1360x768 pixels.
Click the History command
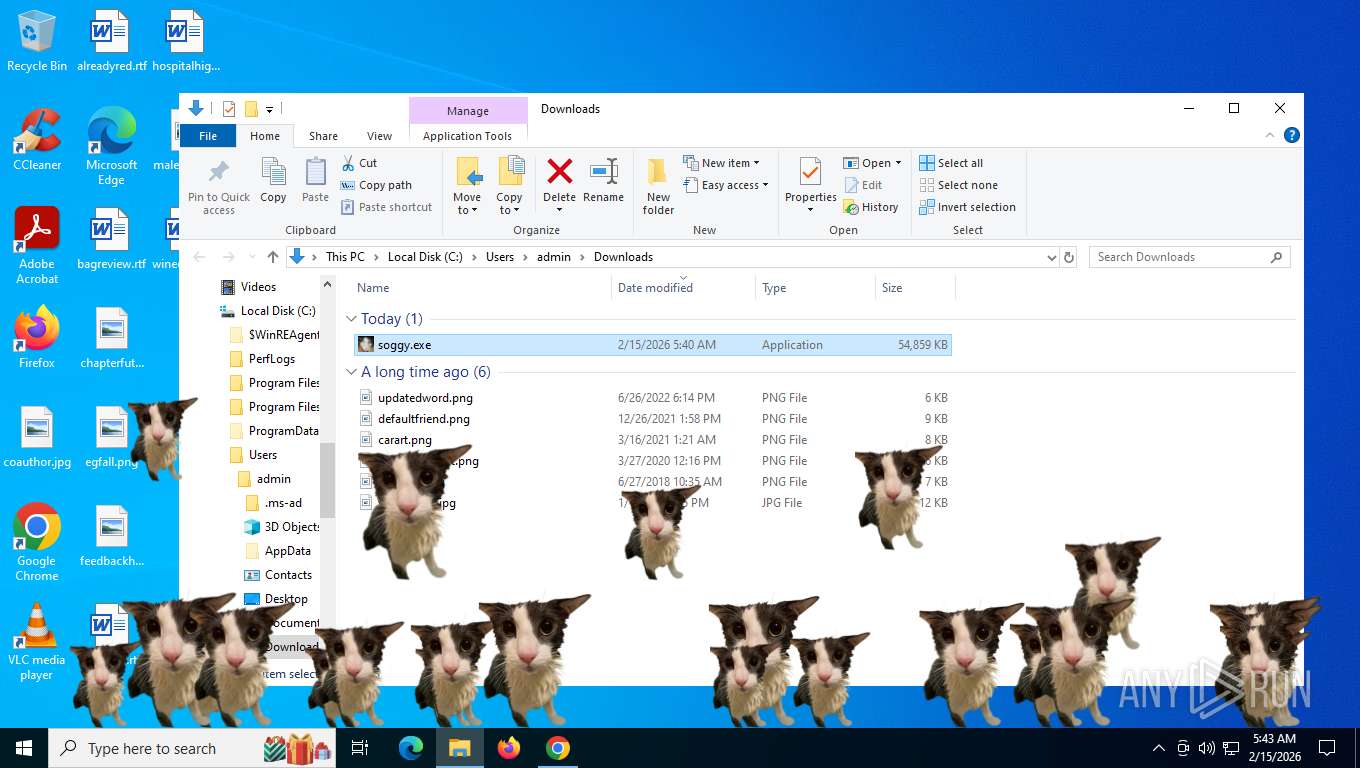click(x=871, y=207)
